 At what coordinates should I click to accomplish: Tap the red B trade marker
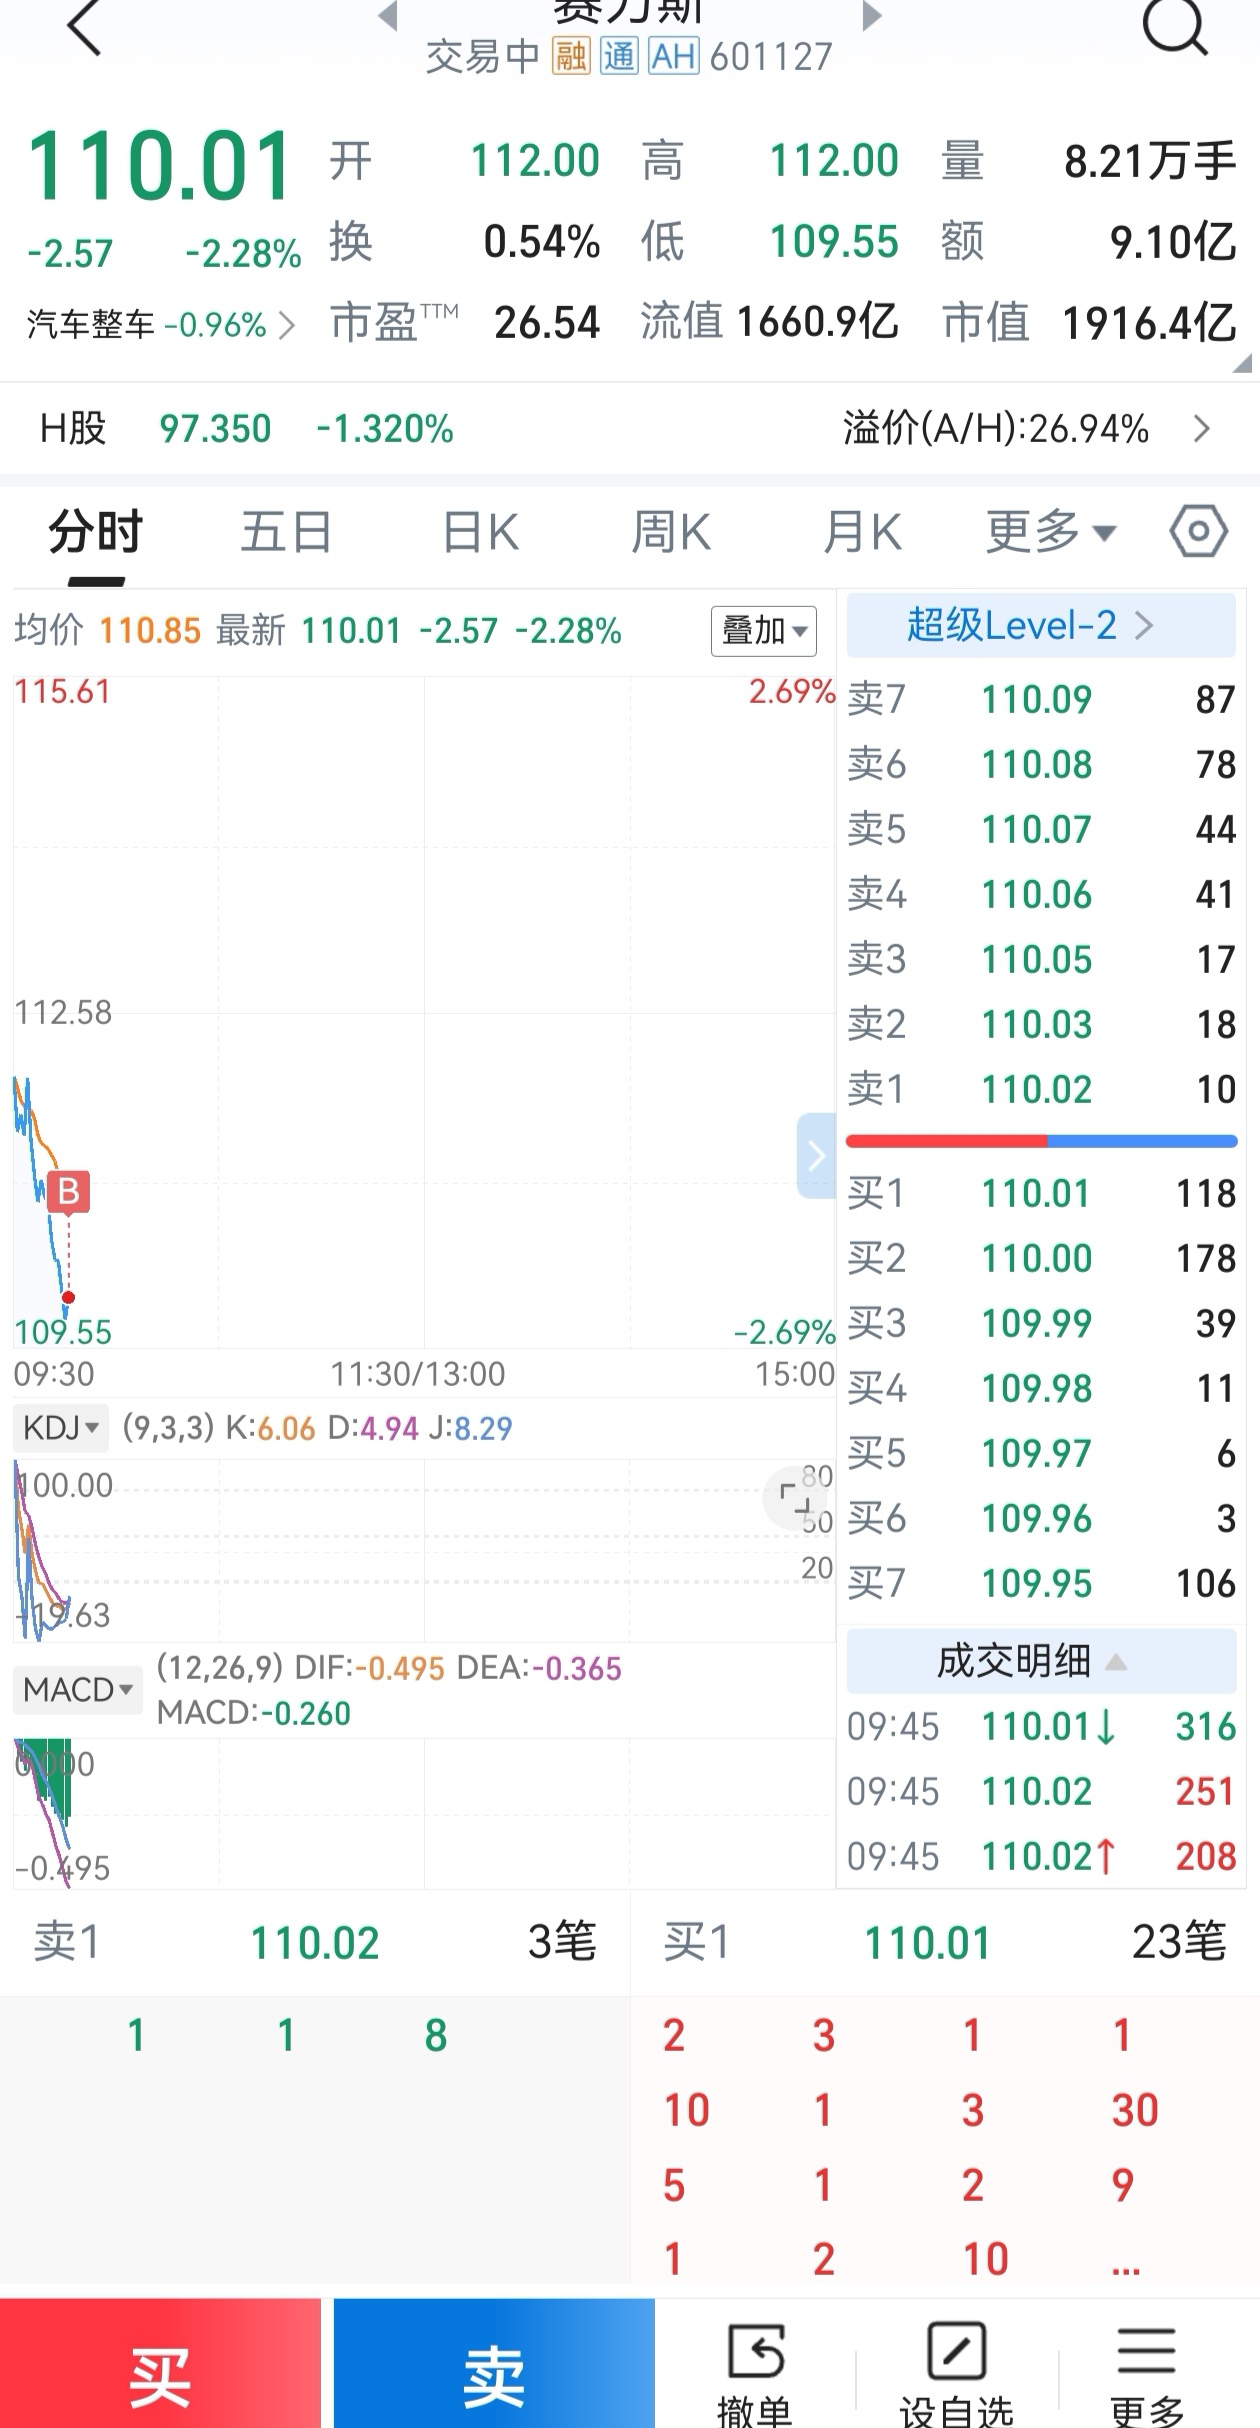tap(68, 1191)
